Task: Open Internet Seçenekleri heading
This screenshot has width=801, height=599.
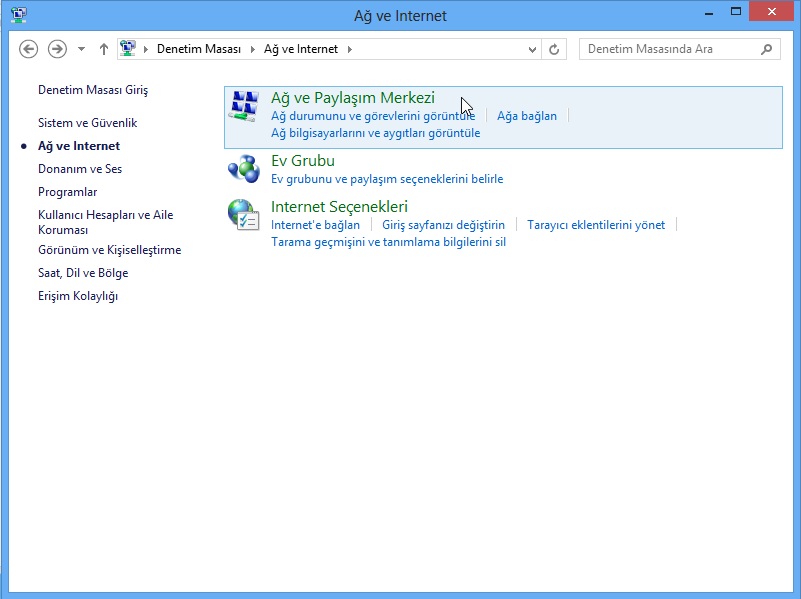Action: click(339, 206)
